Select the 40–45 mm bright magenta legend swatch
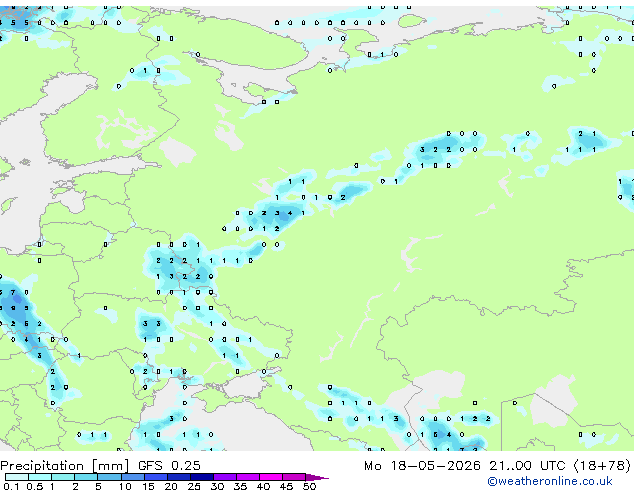Viewport: 634px width, 490px height. pos(271,477)
